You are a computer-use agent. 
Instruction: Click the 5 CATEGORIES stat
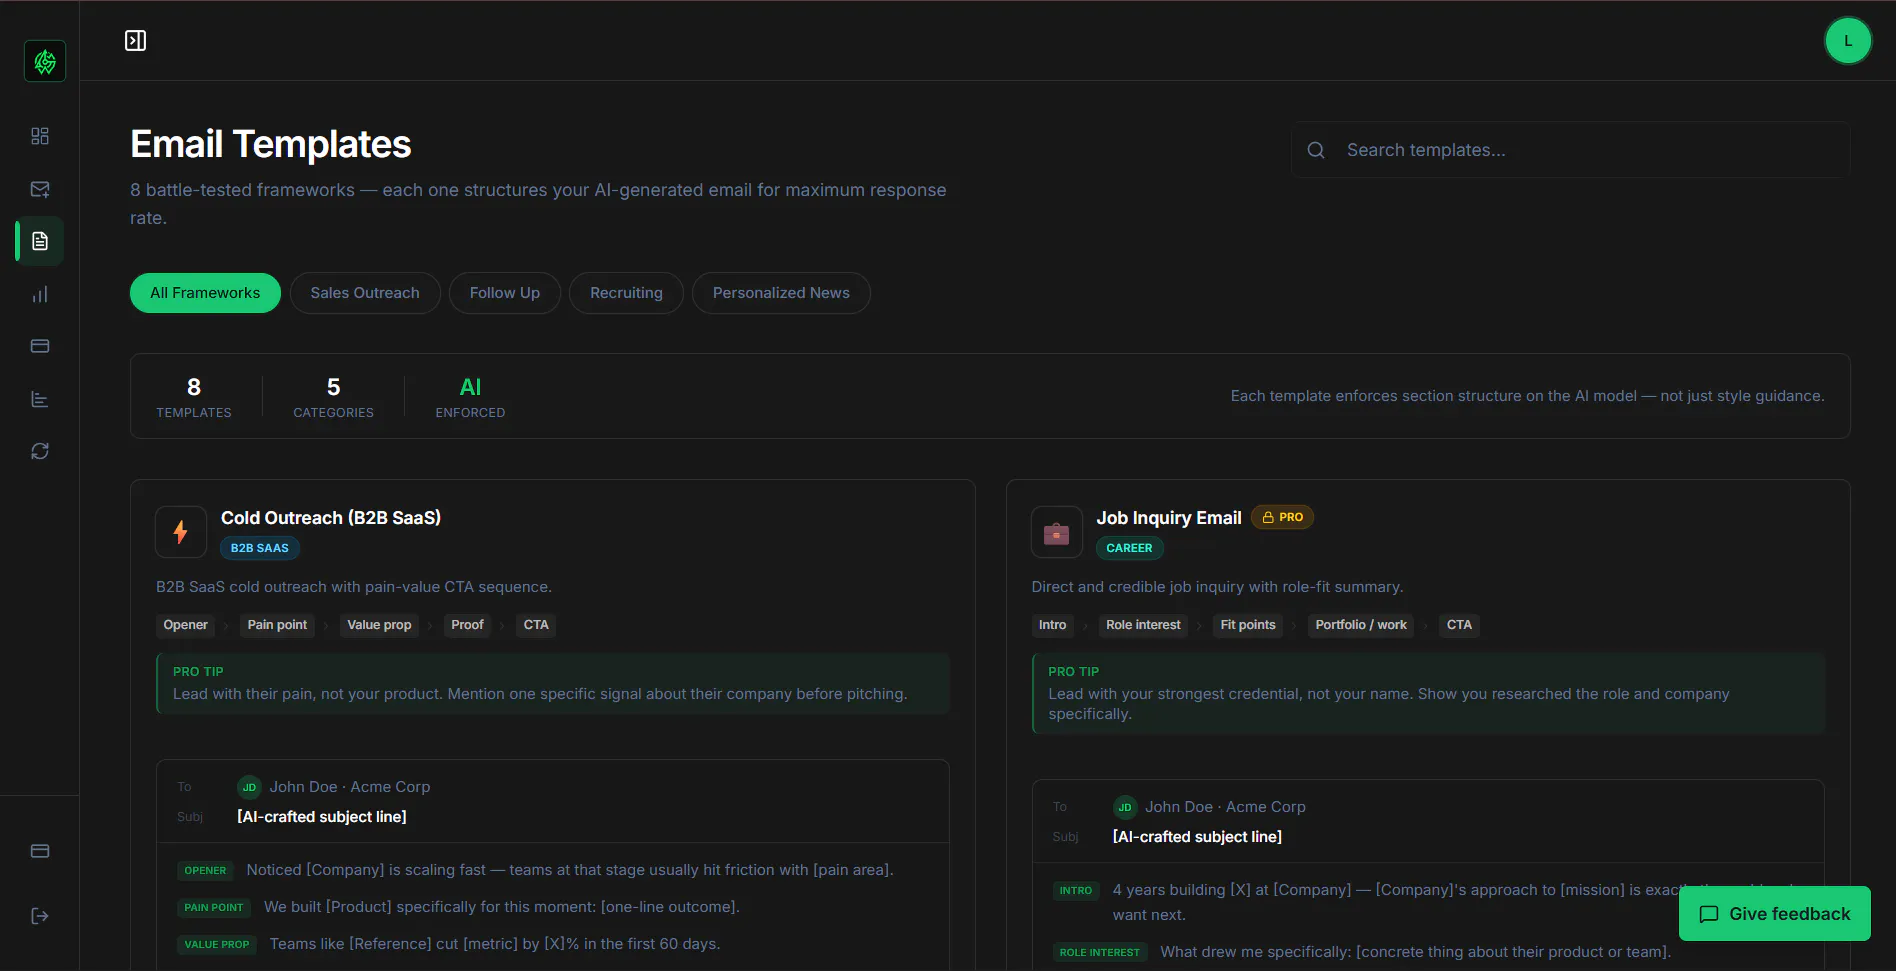333,397
